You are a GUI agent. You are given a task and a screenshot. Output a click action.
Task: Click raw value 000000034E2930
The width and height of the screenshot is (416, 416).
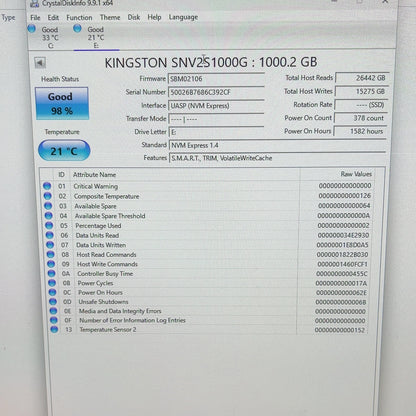(343, 235)
